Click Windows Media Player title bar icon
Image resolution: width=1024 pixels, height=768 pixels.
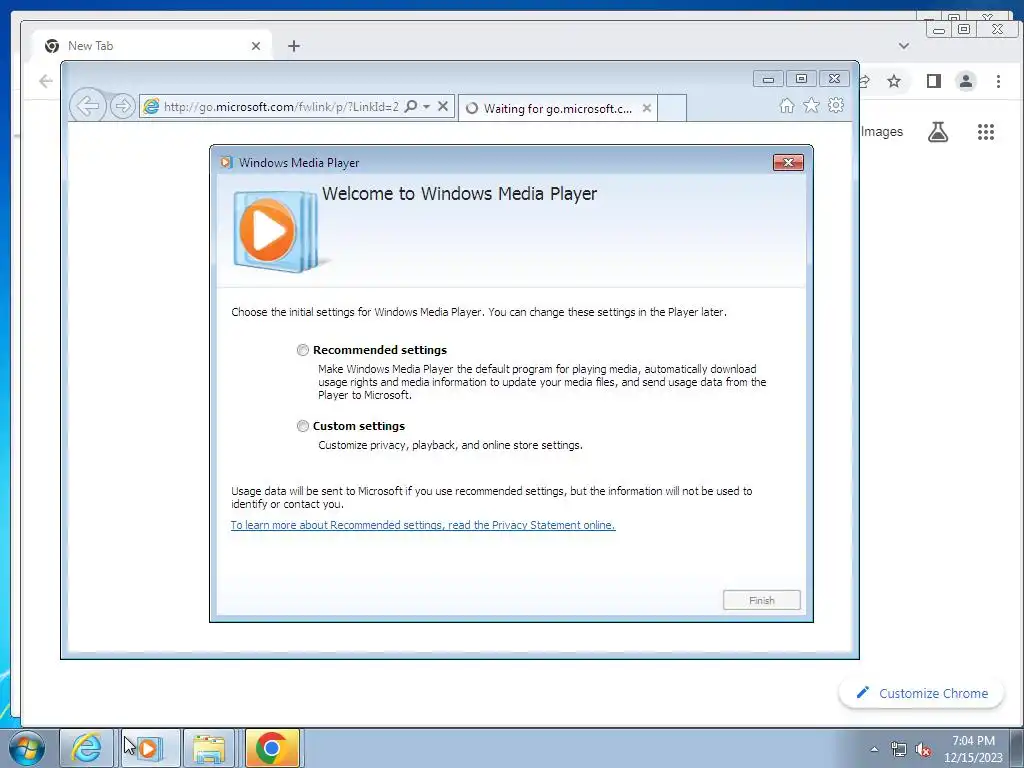[226, 163]
